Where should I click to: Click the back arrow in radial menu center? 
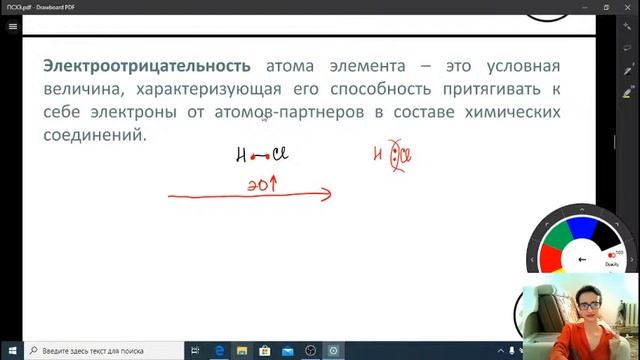582,260
